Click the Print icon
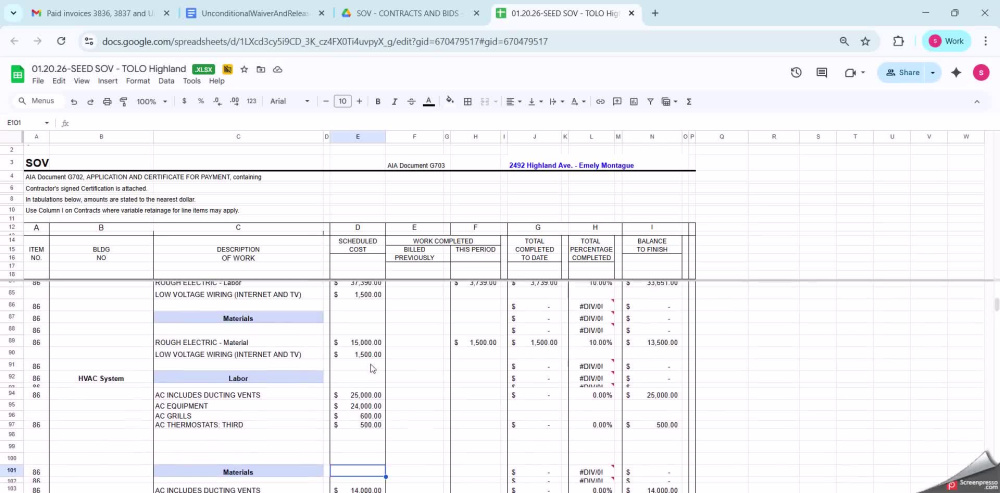 coord(107,101)
